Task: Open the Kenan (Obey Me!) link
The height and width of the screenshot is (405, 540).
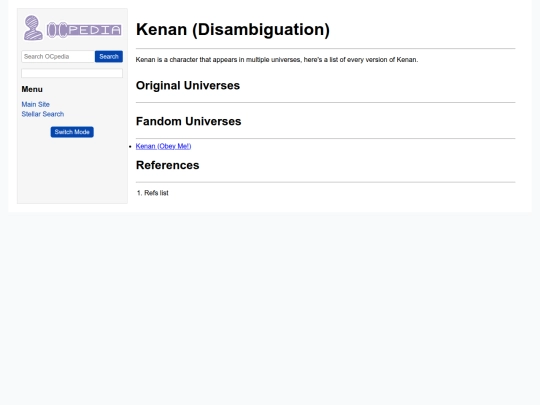Action: point(163,146)
